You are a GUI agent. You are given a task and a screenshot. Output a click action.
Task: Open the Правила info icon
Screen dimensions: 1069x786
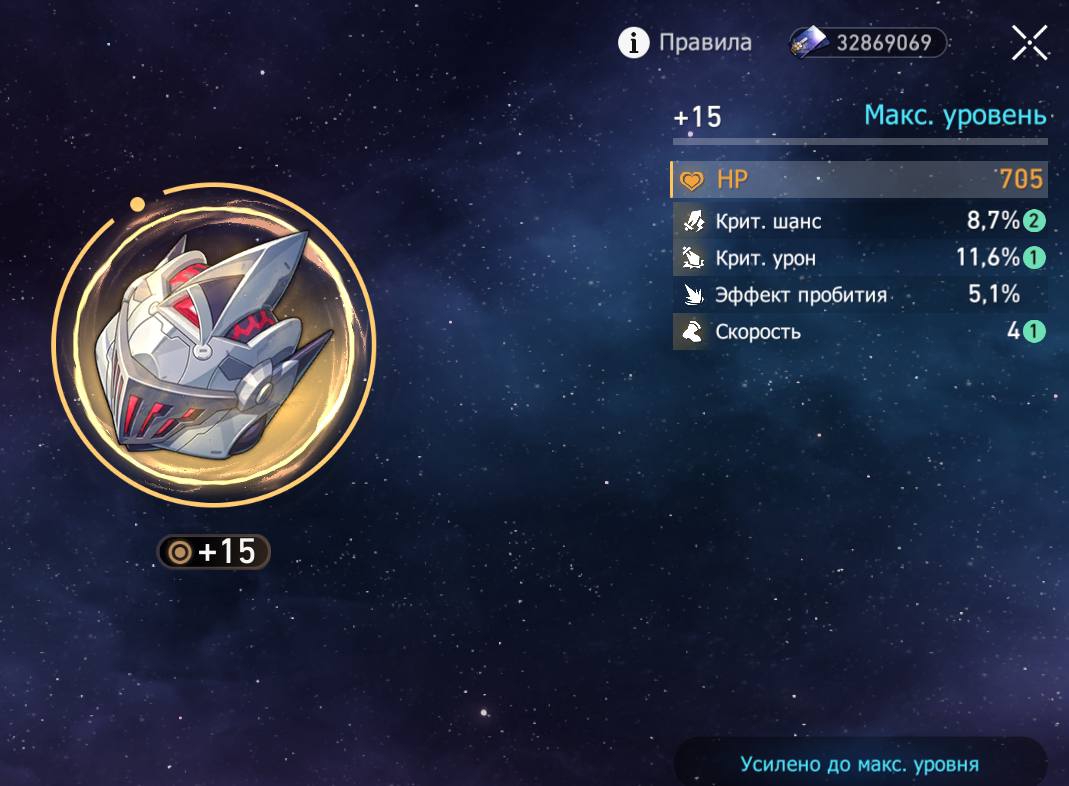tap(633, 43)
